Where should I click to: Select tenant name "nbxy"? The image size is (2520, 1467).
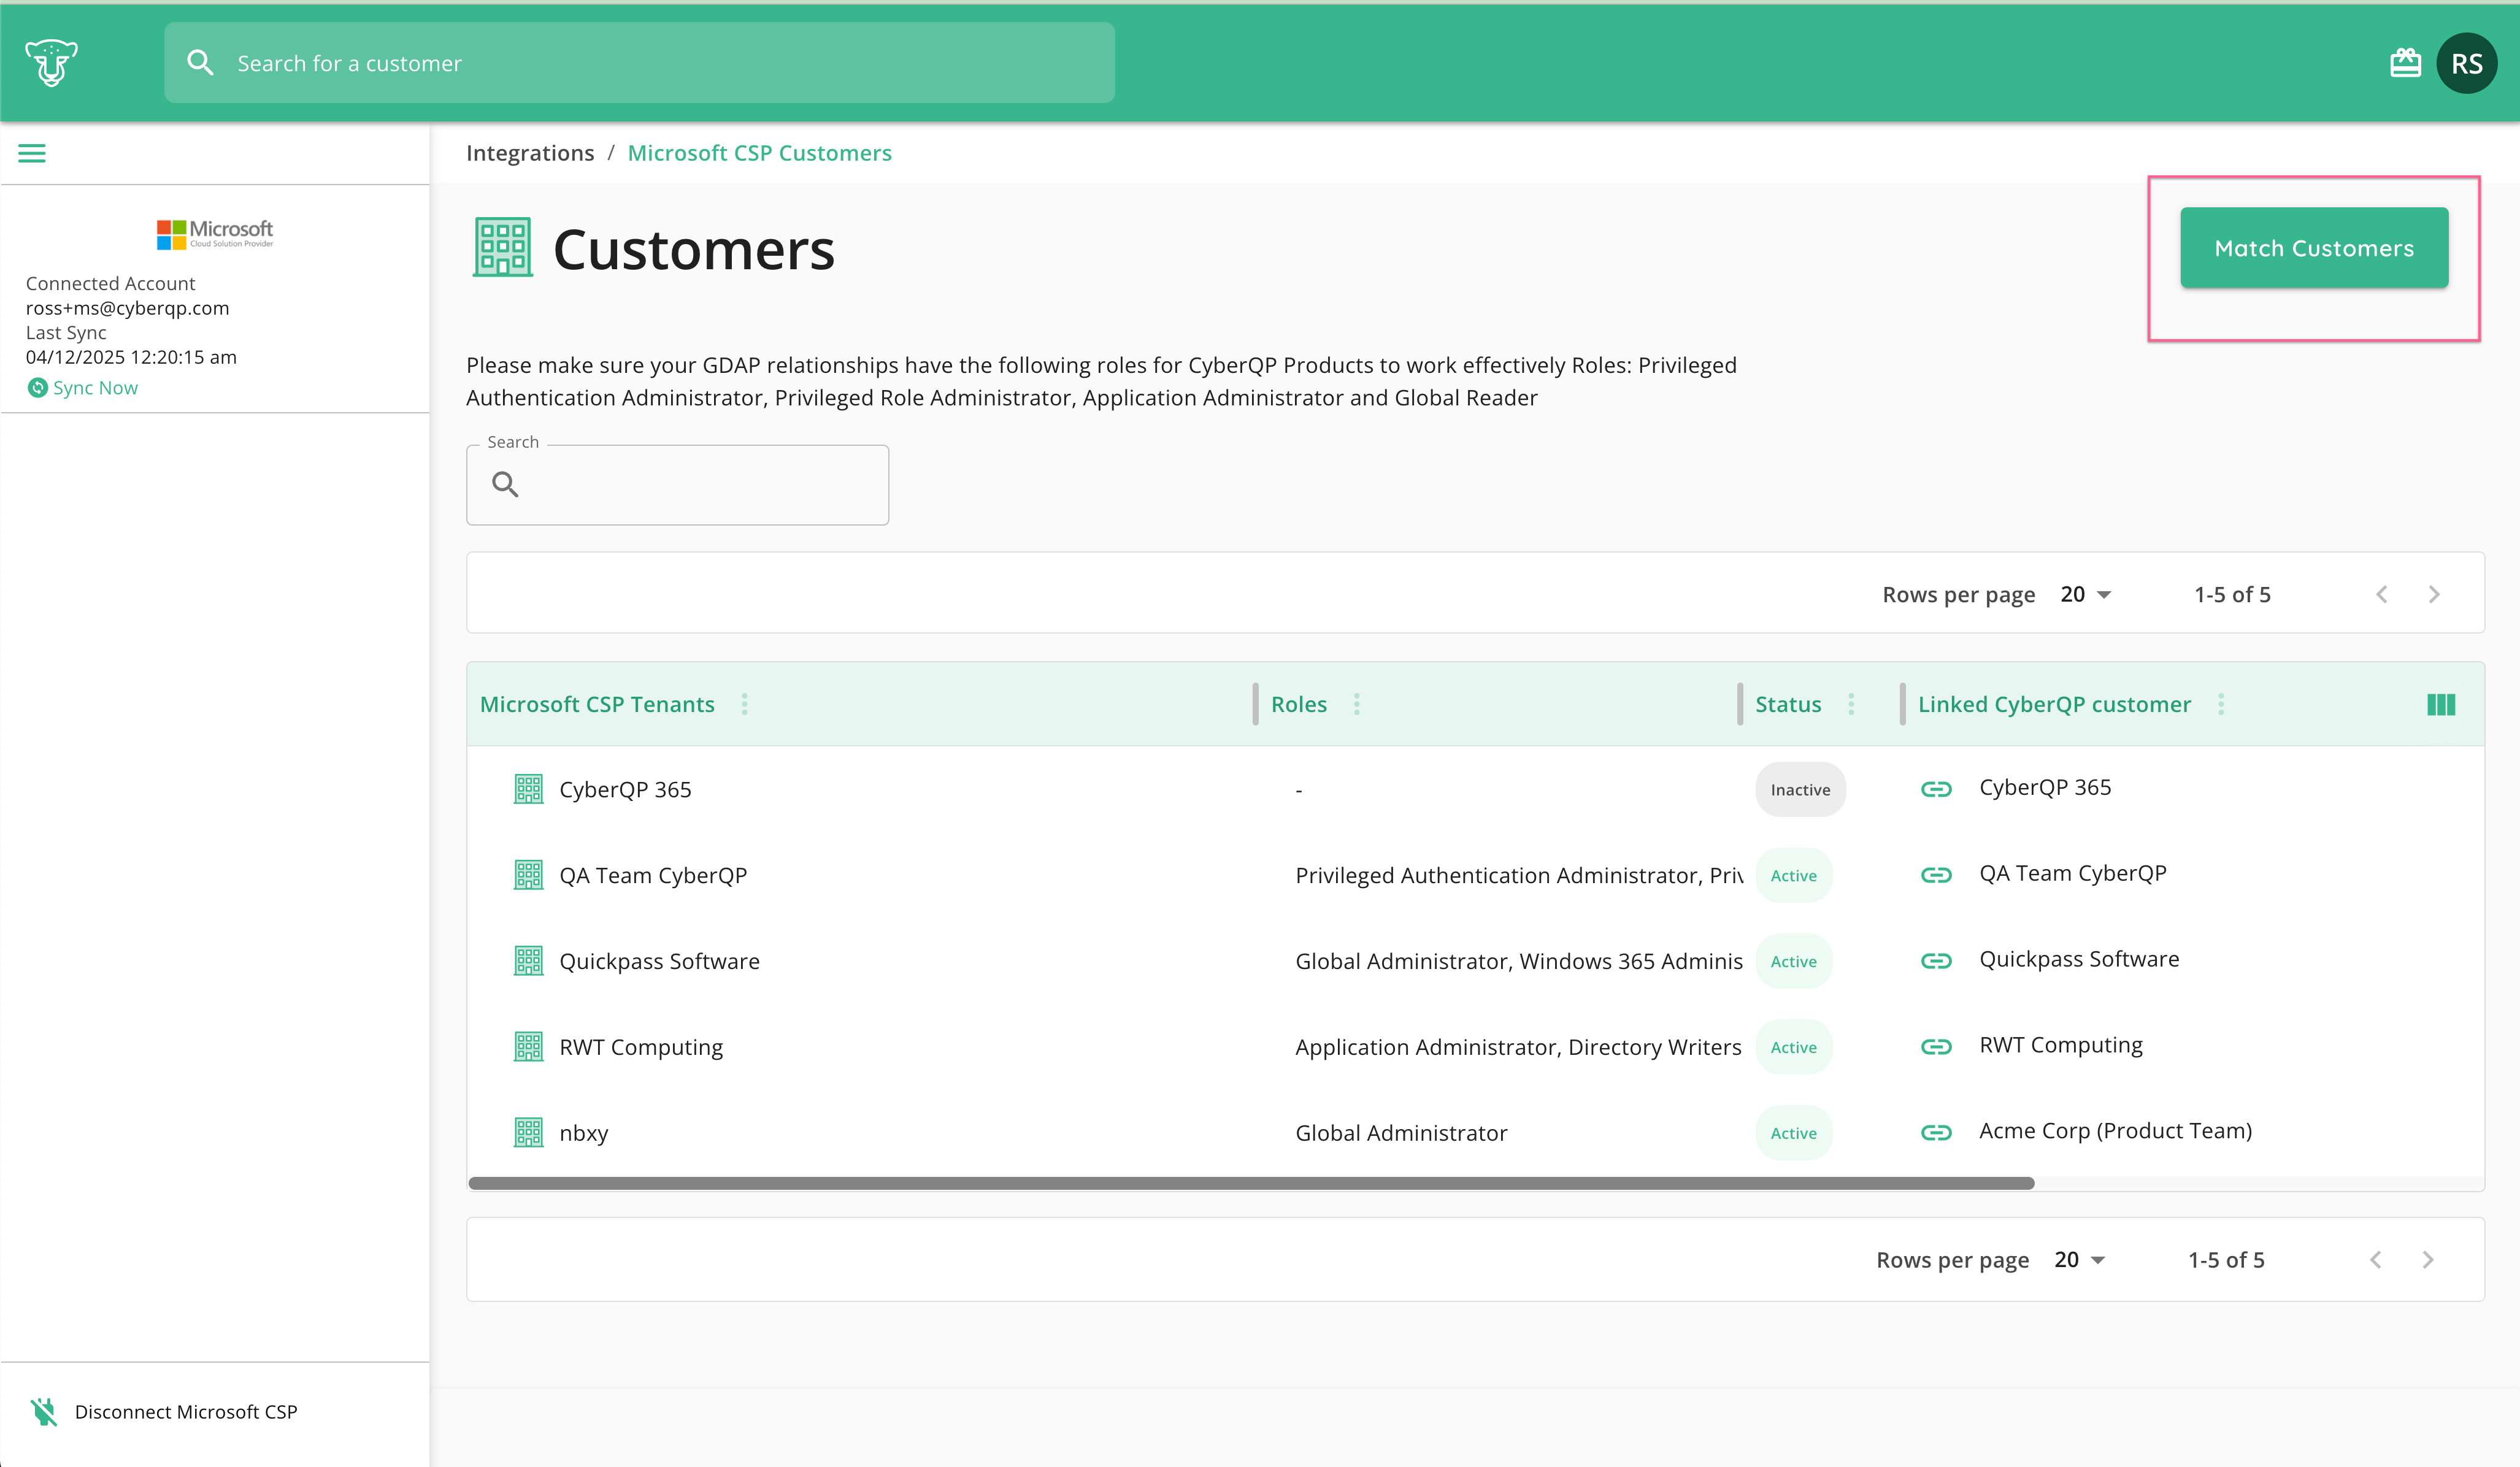pos(584,1134)
